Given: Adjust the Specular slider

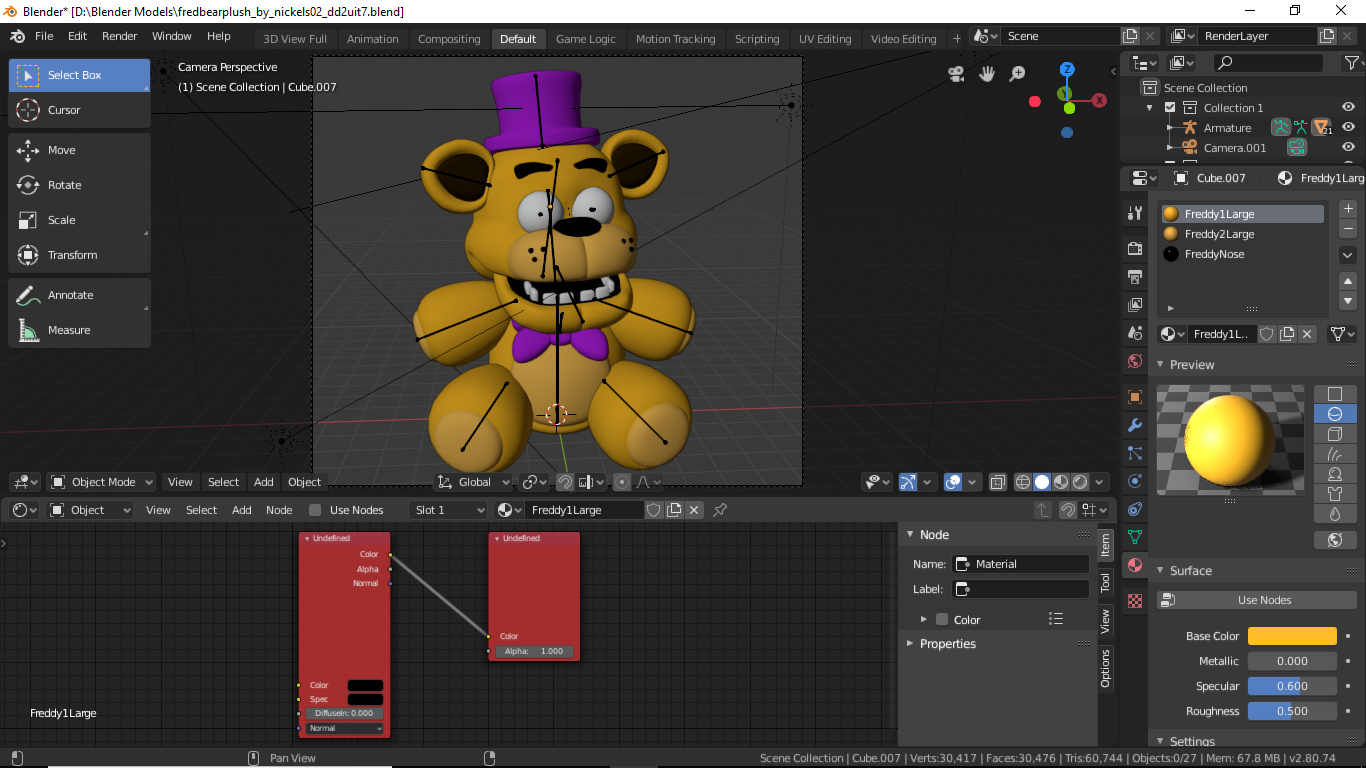Looking at the screenshot, I should 1292,686.
